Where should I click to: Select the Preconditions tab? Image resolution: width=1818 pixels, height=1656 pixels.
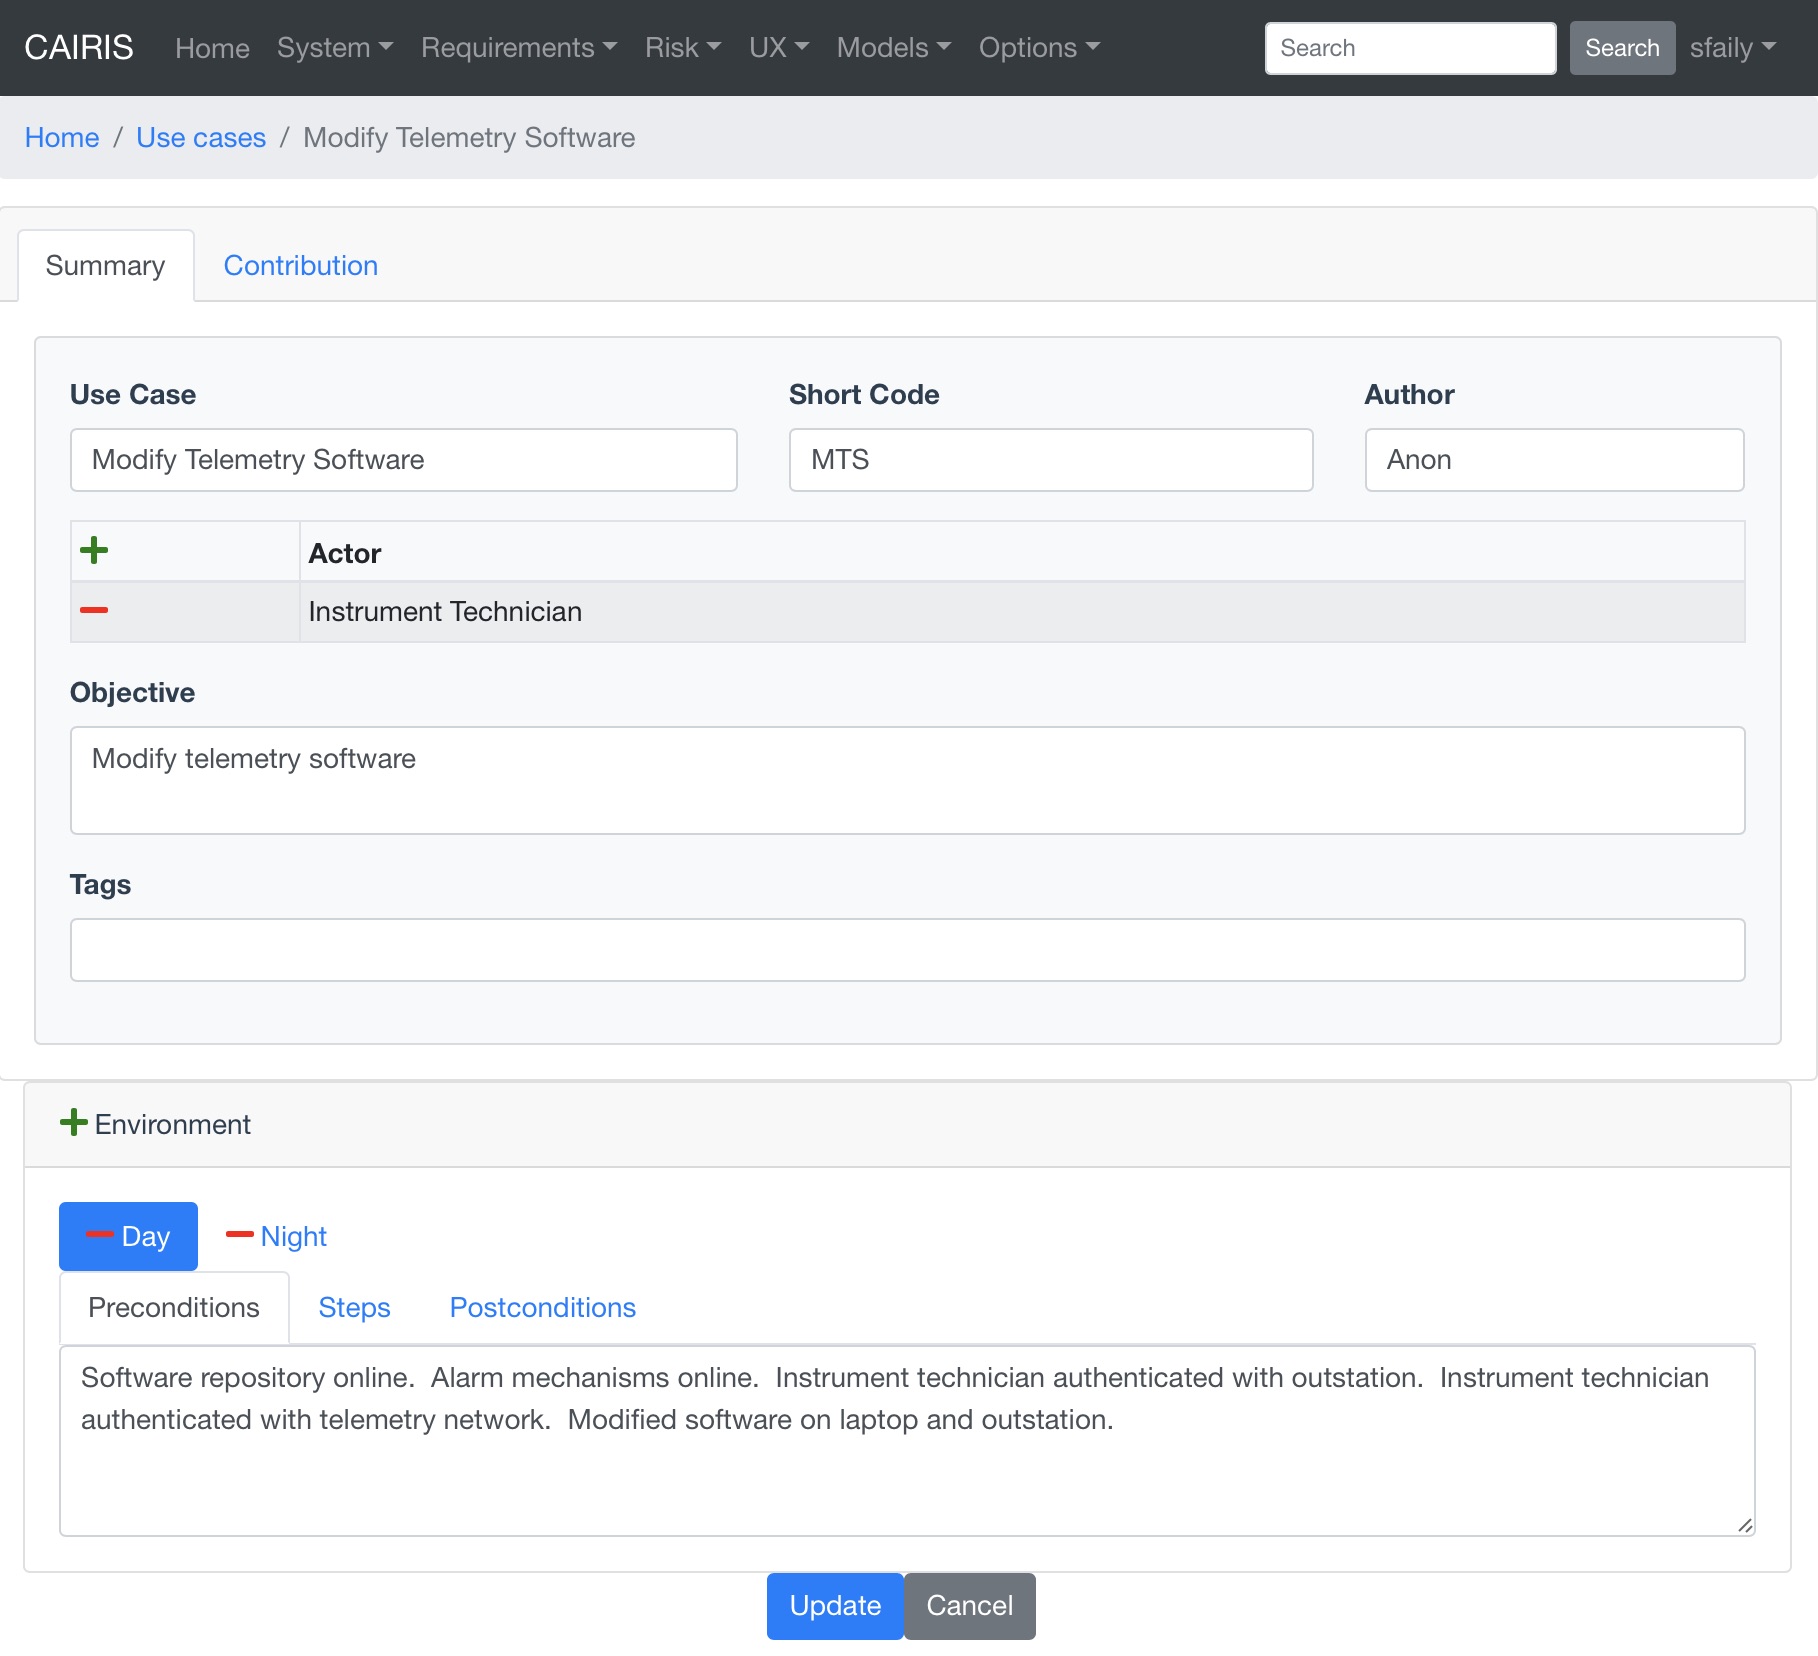[x=174, y=1307]
